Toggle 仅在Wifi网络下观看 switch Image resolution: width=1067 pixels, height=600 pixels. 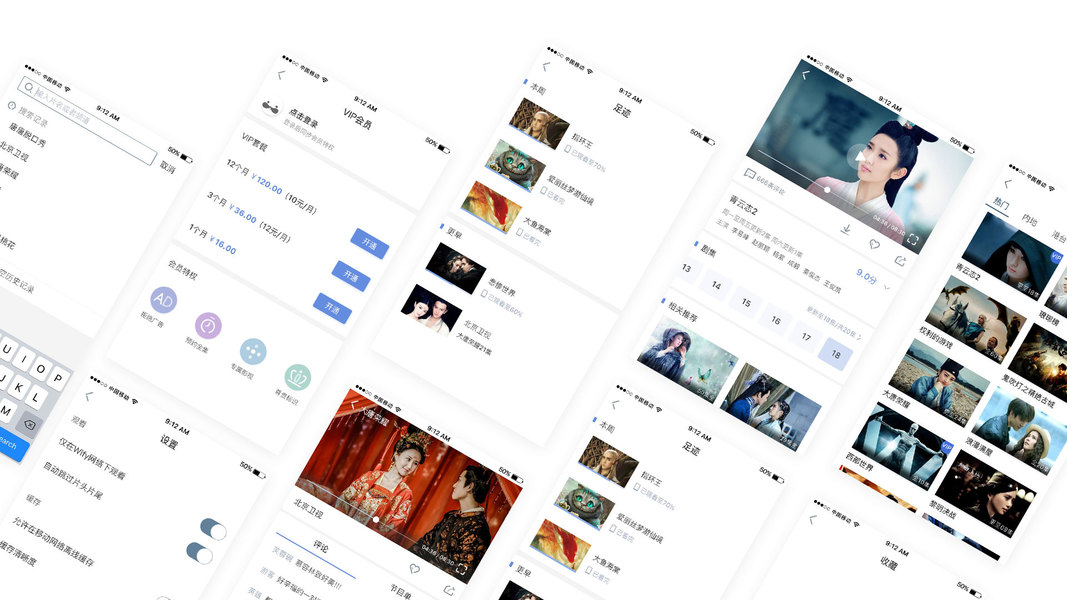213,529
